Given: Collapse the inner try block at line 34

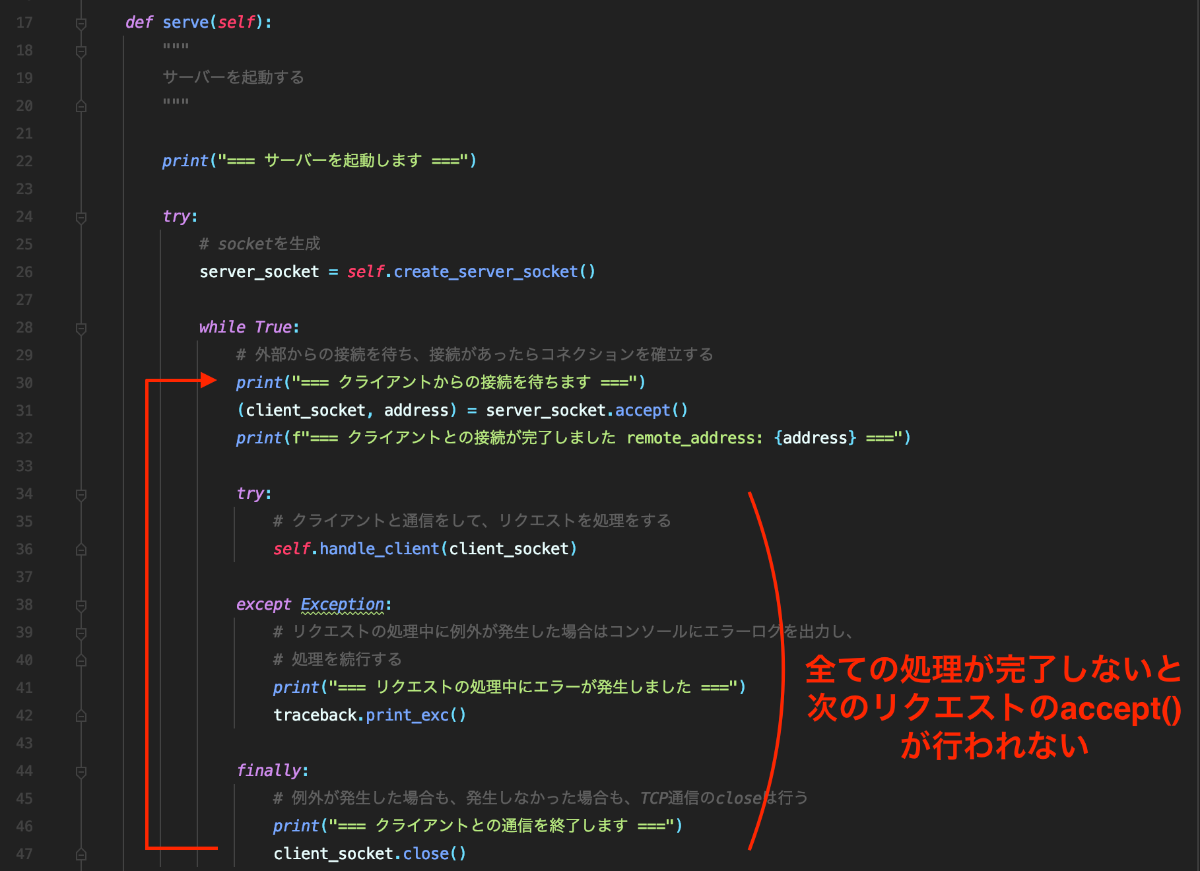Looking at the screenshot, I should [x=82, y=493].
